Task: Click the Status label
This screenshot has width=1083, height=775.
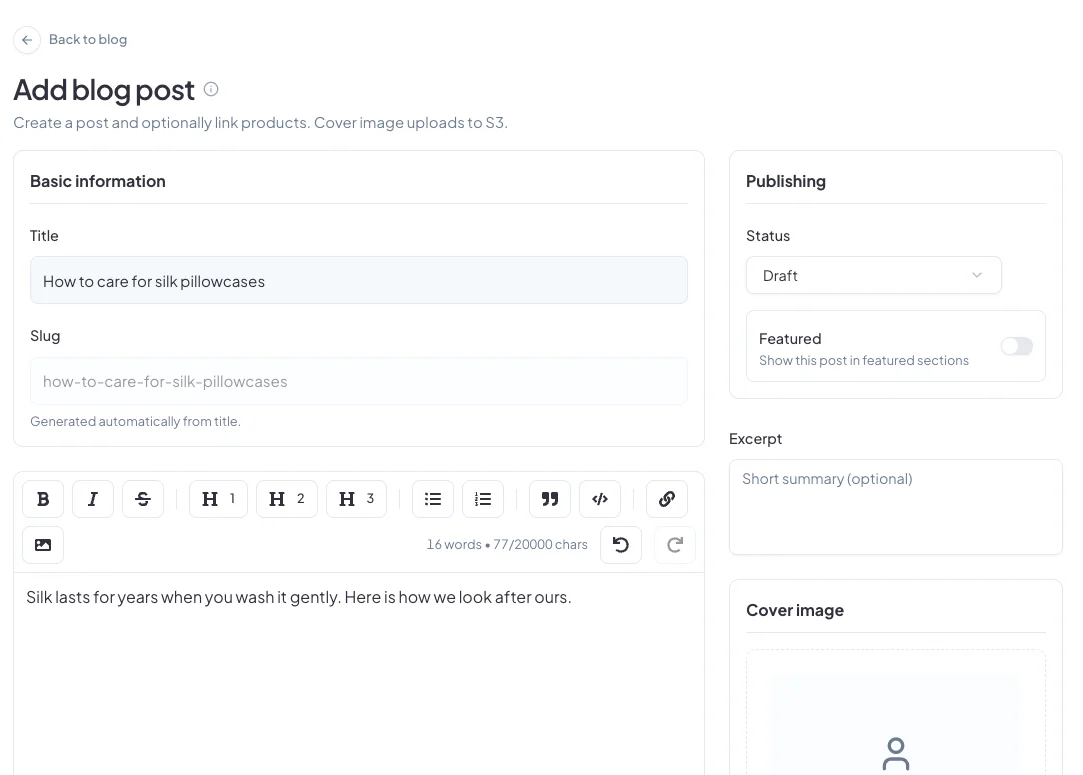Action: (768, 236)
